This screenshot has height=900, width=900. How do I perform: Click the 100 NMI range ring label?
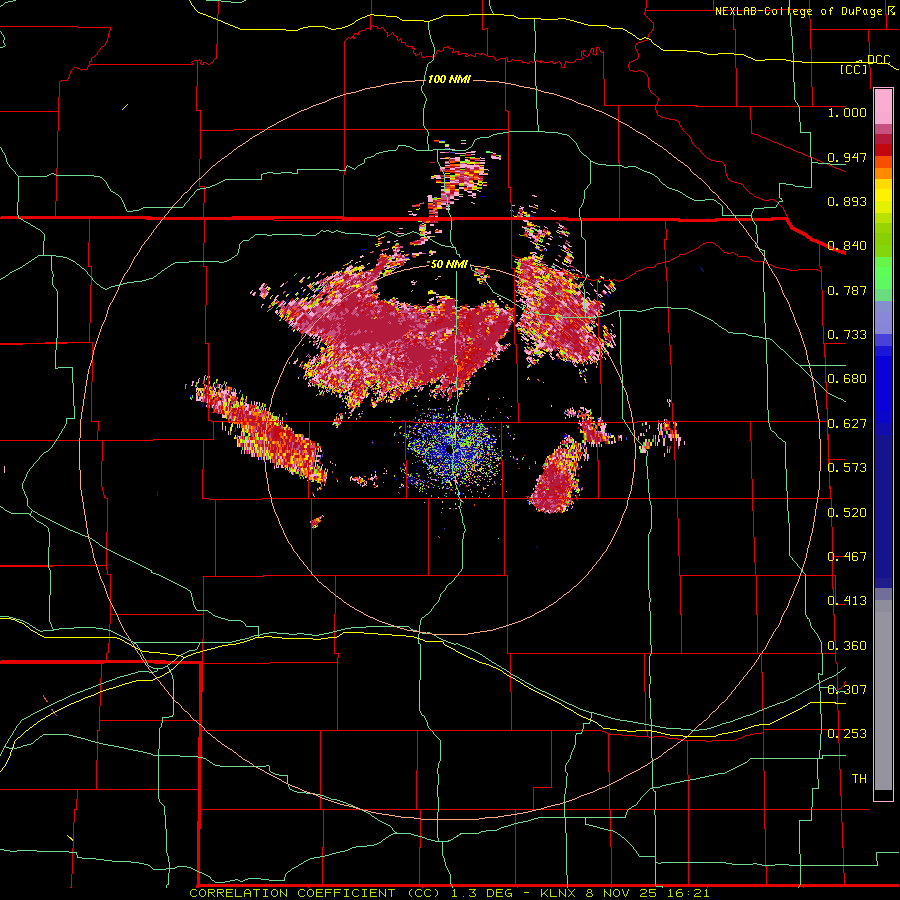449,79
